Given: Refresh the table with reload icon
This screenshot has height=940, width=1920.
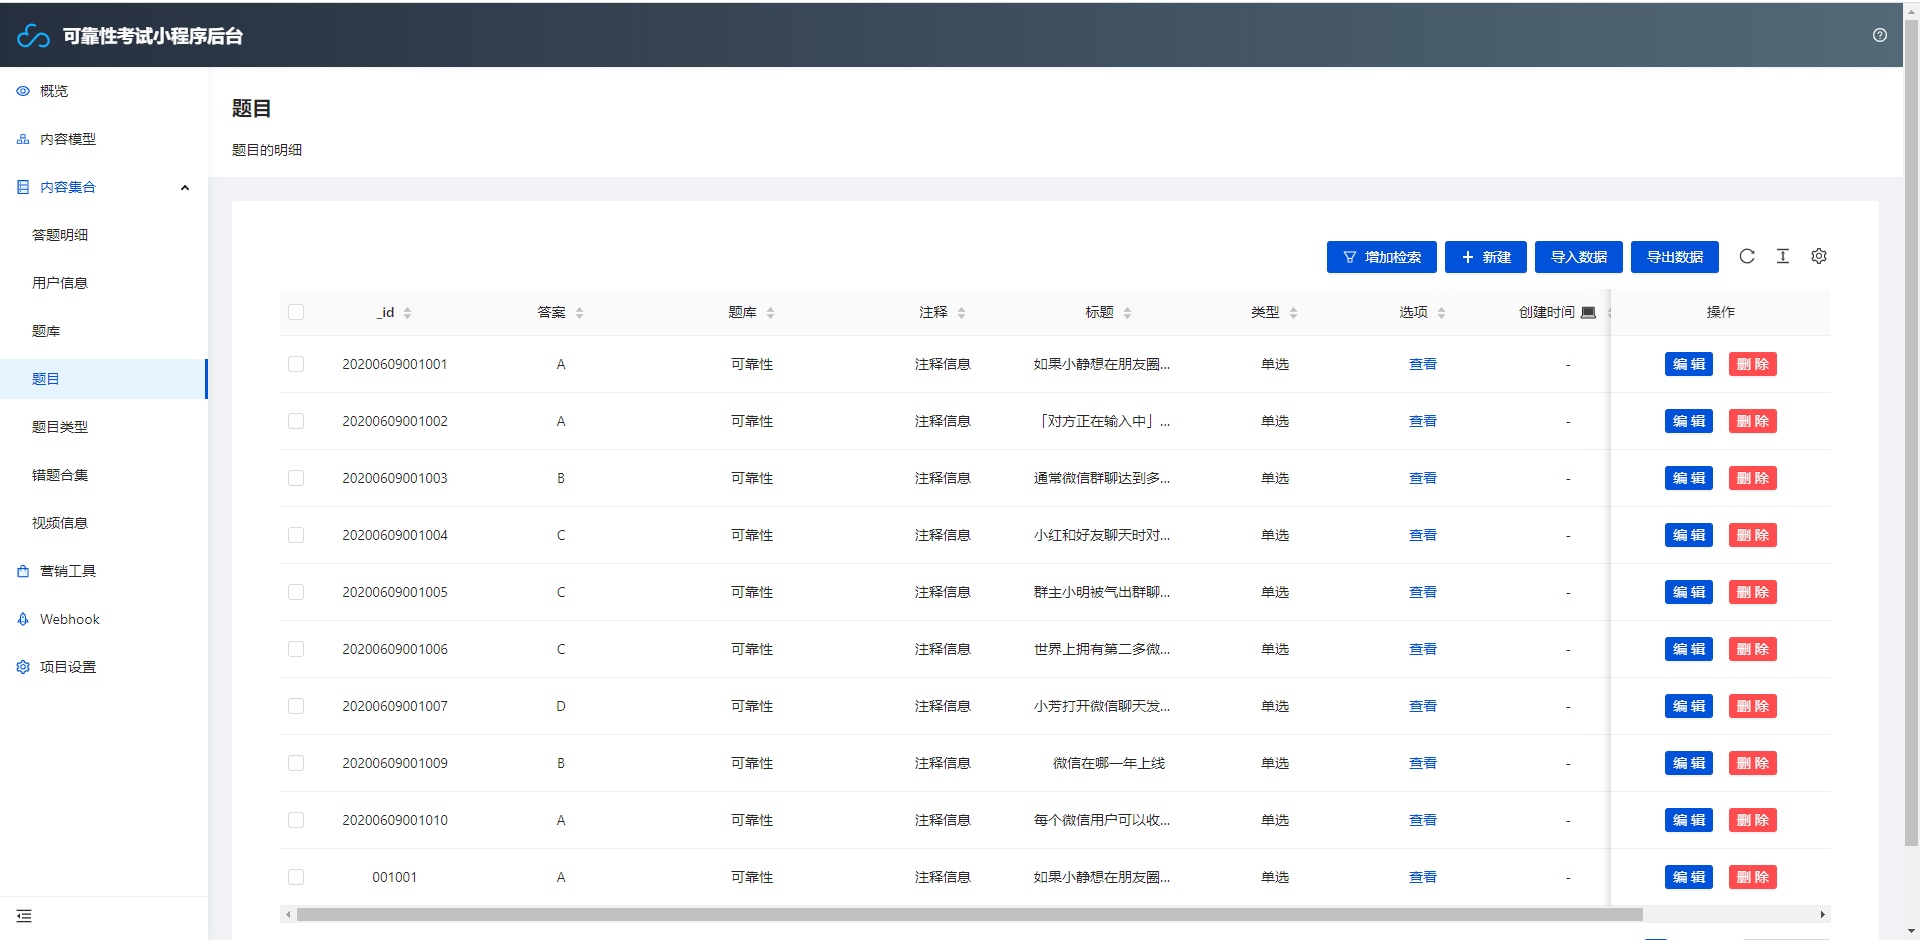Looking at the screenshot, I should (x=1747, y=256).
